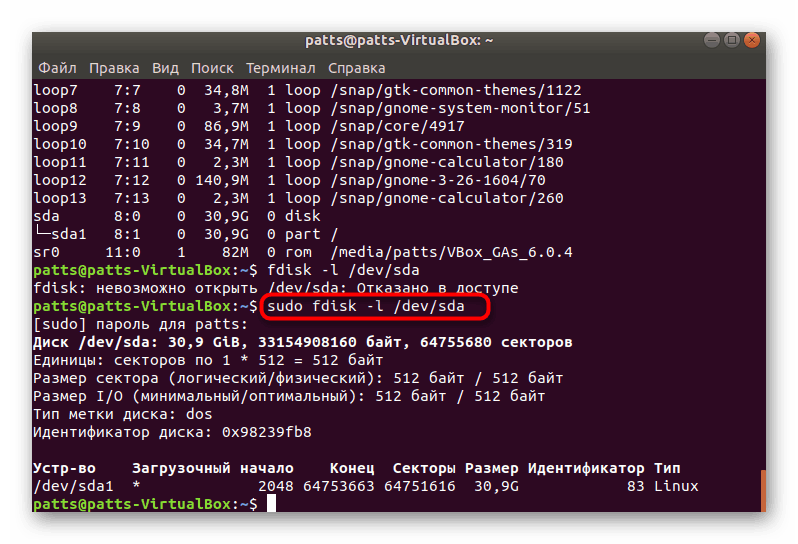Maximize the terminal window
This screenshot has height=544, width=798.
pos(732,40)
